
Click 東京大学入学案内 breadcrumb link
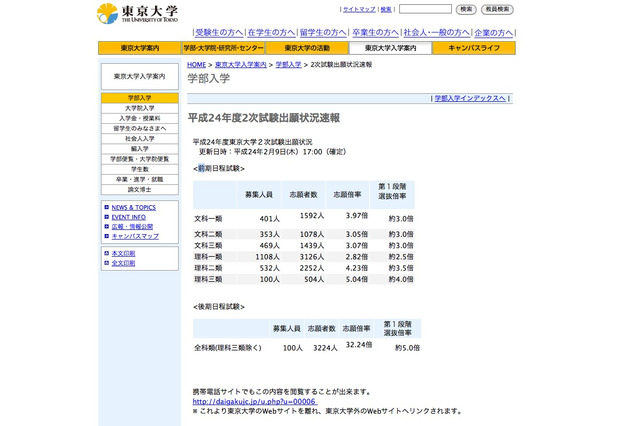point(241,64)
